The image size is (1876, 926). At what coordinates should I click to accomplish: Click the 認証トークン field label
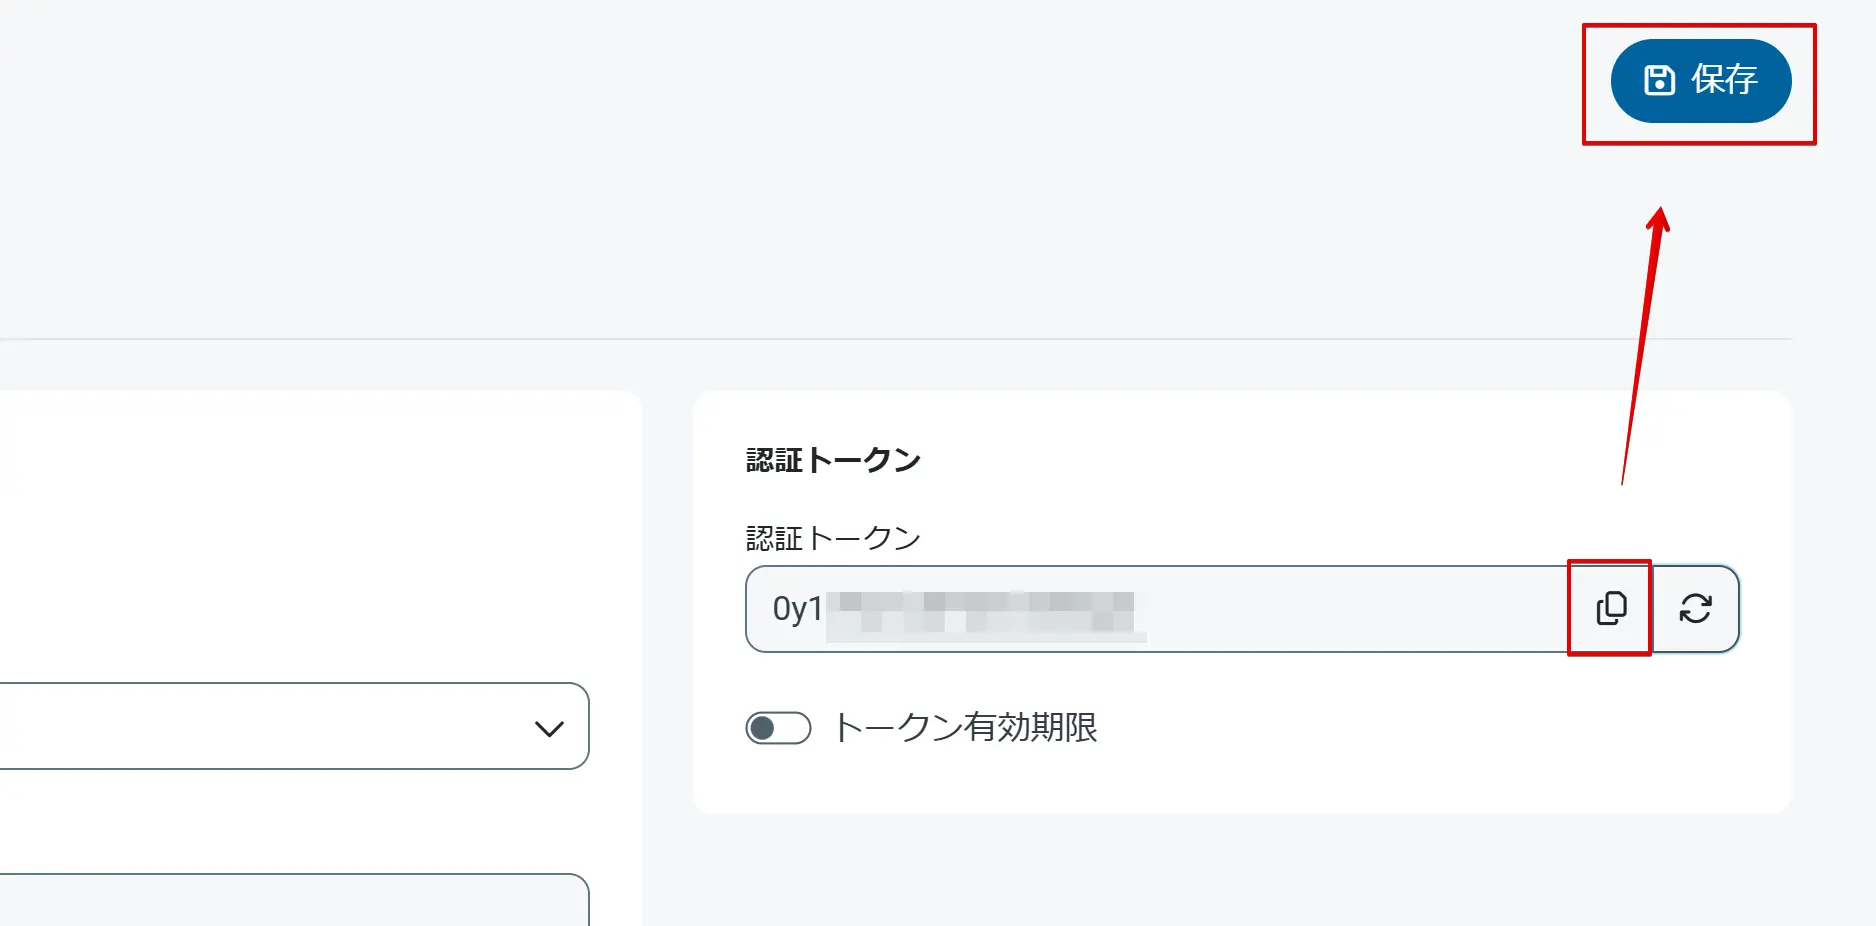pyautogui.click(x=833, y=536)
